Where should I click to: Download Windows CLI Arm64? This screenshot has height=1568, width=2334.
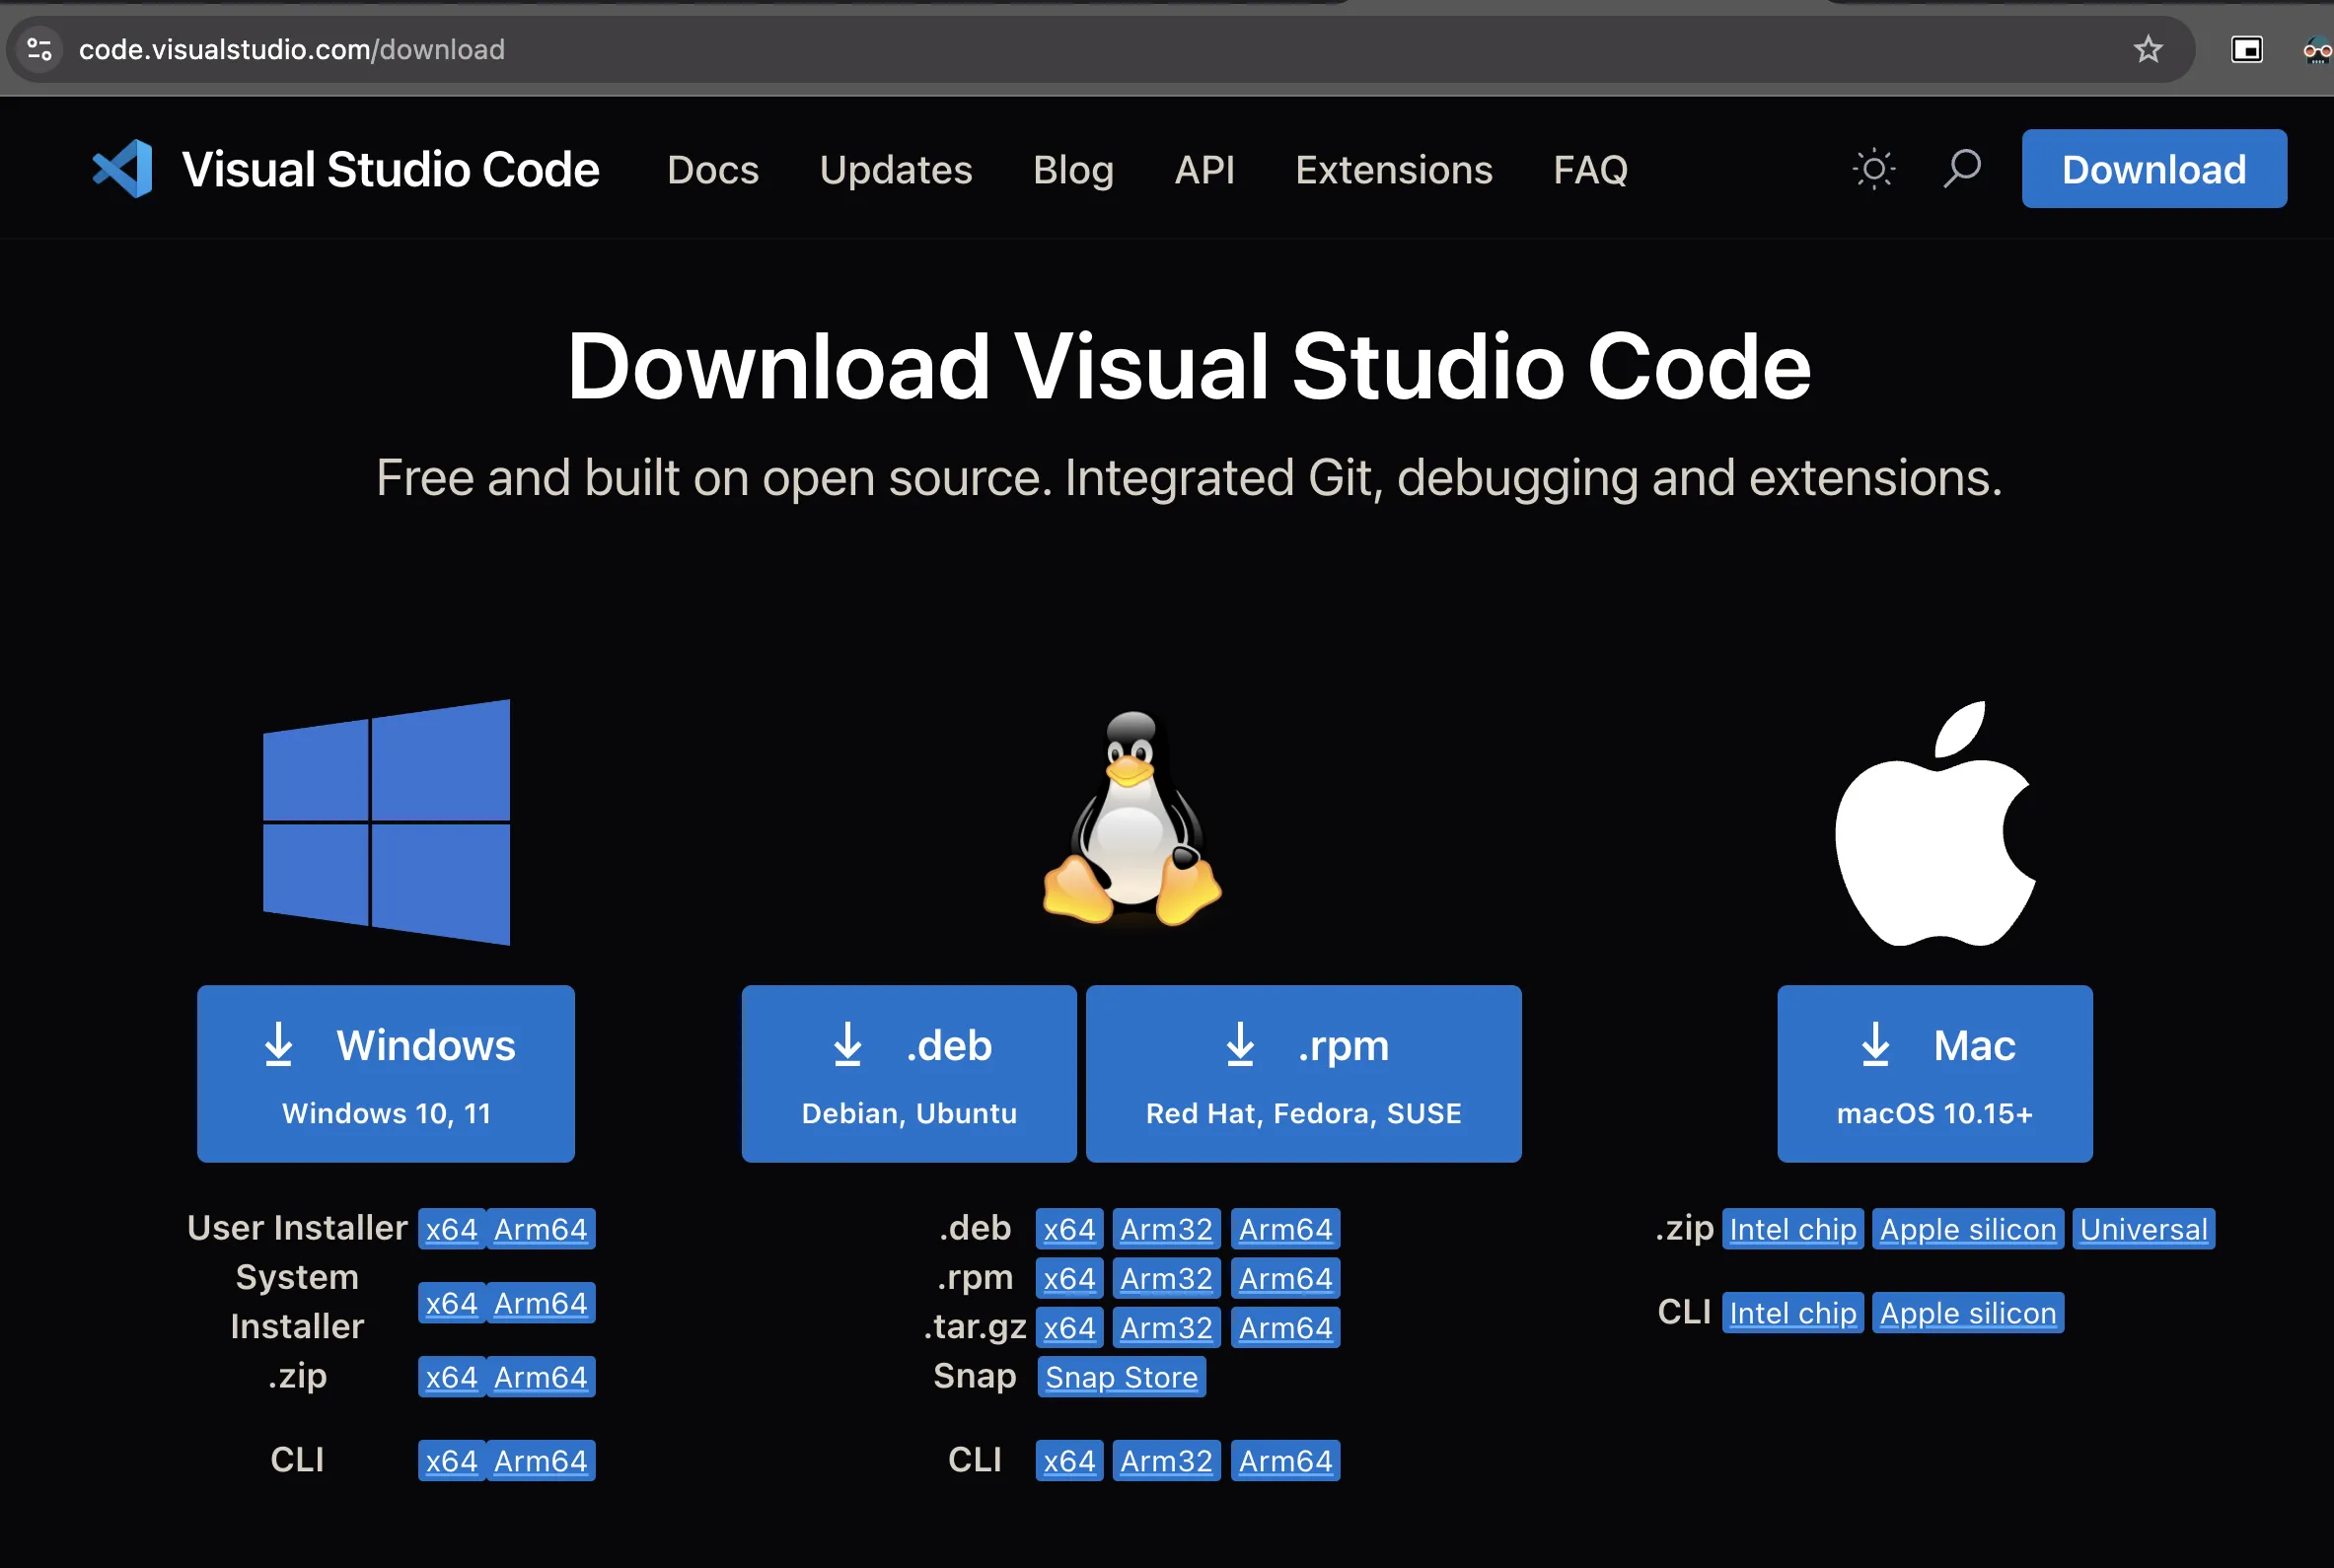pos(541,1461)
